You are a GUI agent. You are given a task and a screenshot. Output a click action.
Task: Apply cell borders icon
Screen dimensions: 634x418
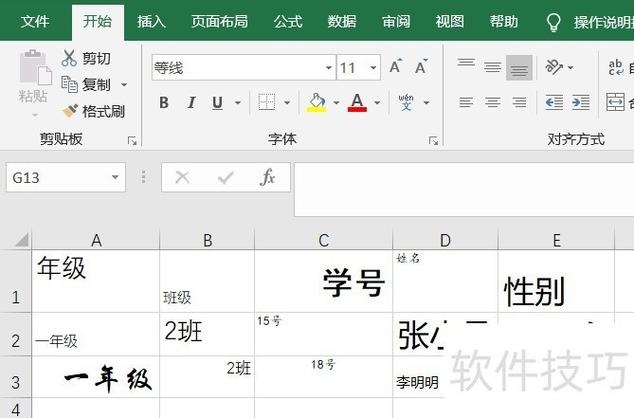tap(267, 102)
